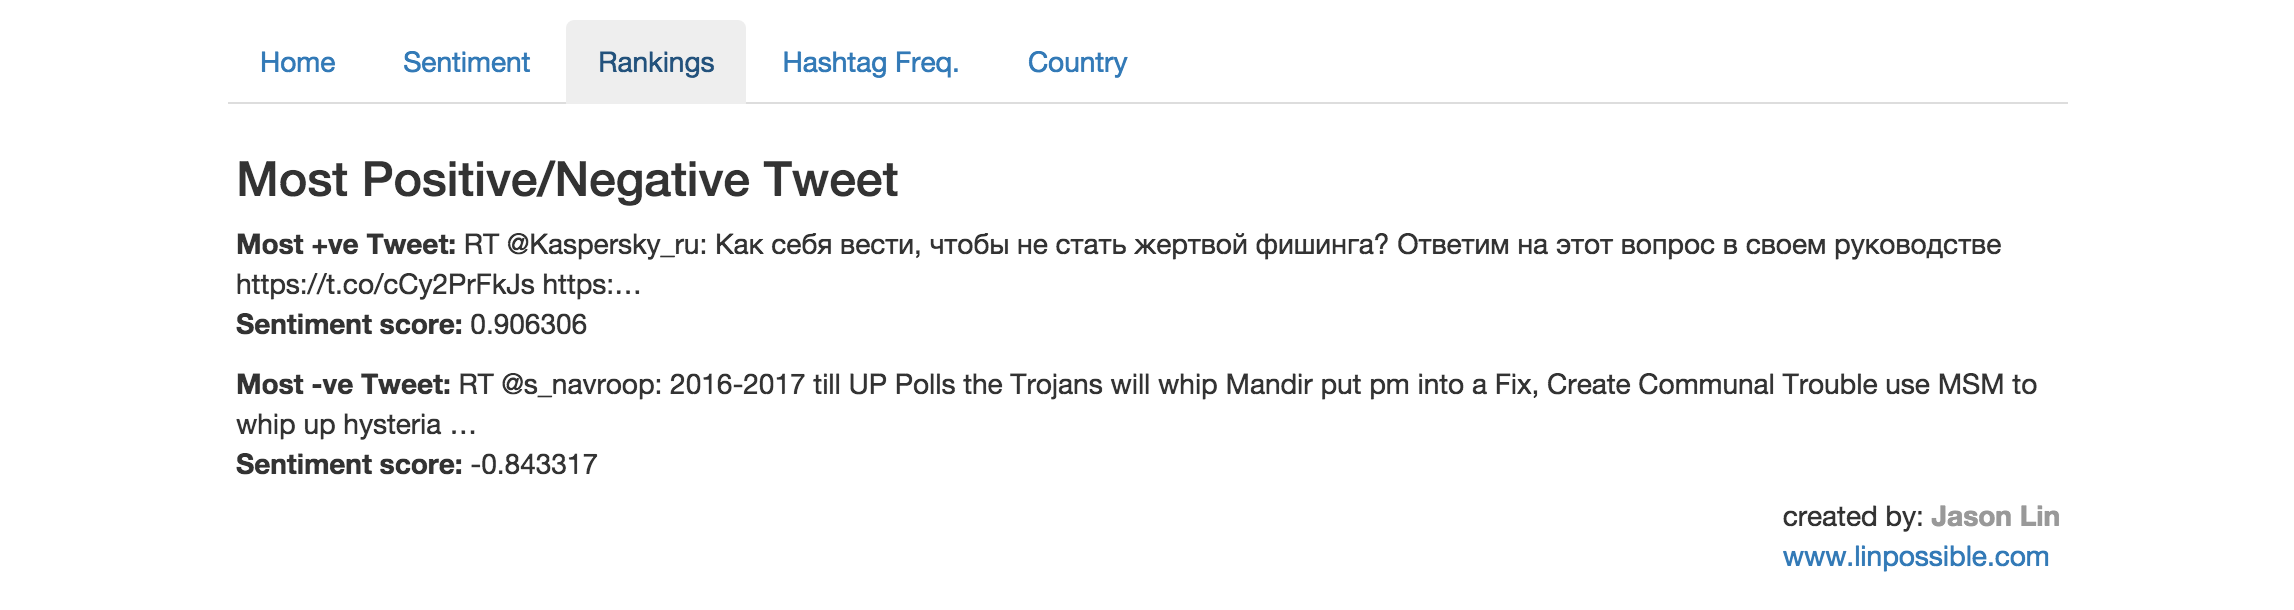Click the "whip up hysteria …" line
The image size is (2294, 610).
(x=355, y=425)
